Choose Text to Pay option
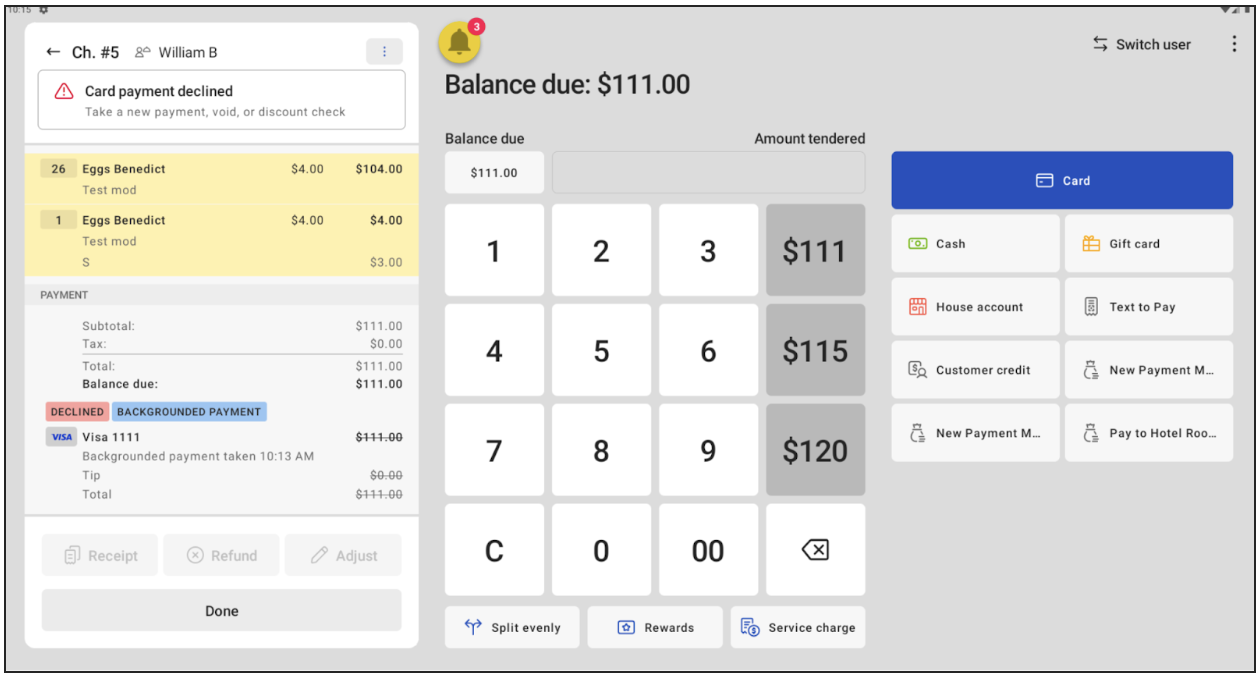The image size is (1258, 678). pos(1148,307)
